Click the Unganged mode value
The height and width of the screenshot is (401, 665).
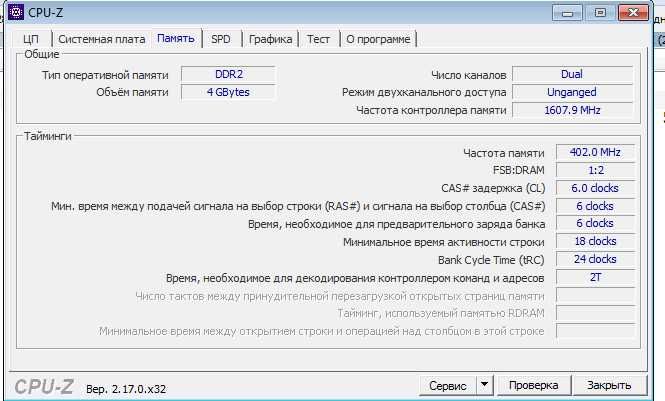tap(572, 92)
